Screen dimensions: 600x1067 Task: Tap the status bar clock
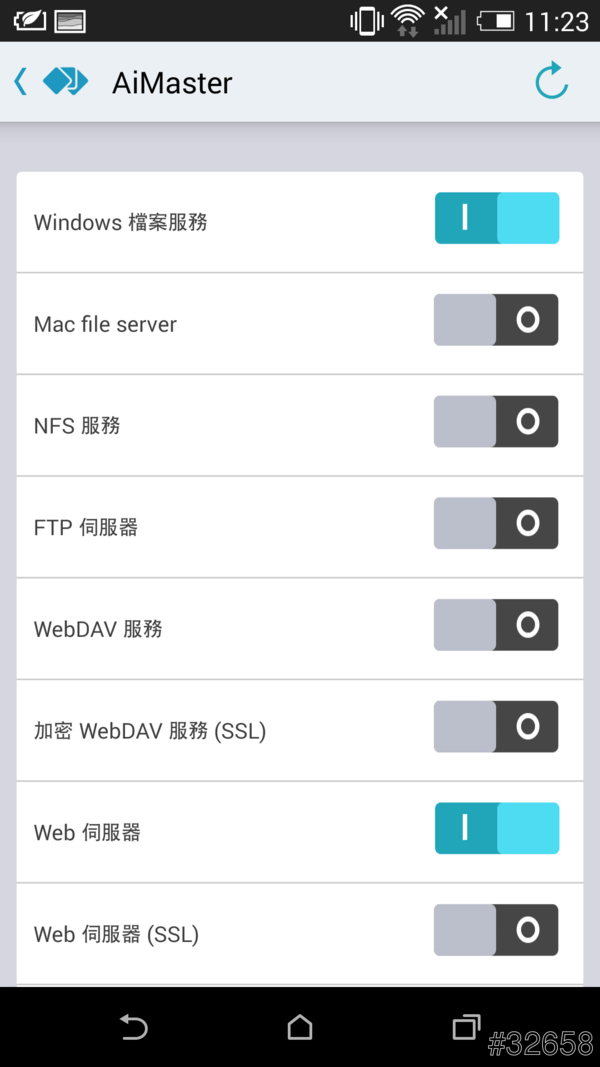[x=556, y=21]
